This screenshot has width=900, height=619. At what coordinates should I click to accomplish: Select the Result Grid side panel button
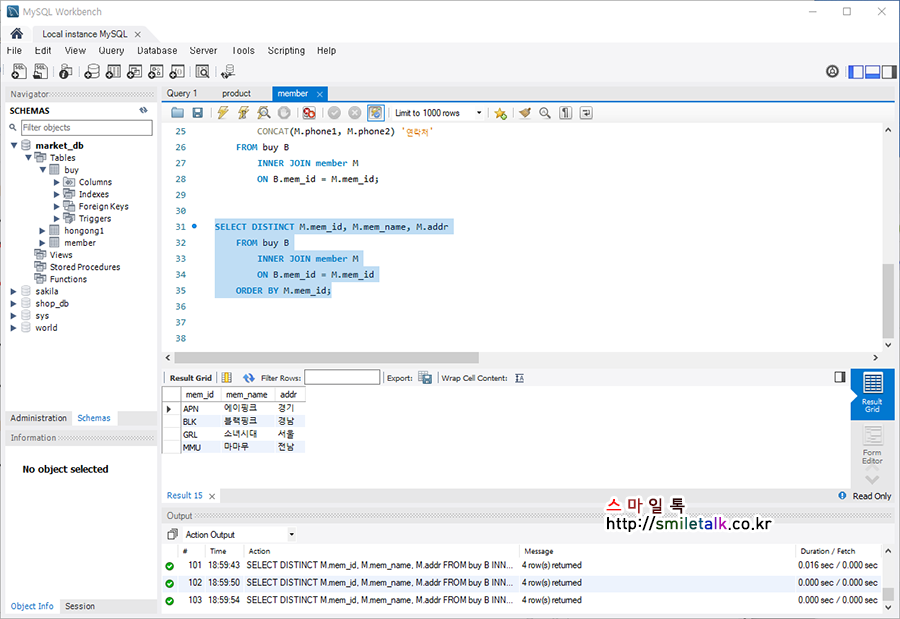coord(872,393)
